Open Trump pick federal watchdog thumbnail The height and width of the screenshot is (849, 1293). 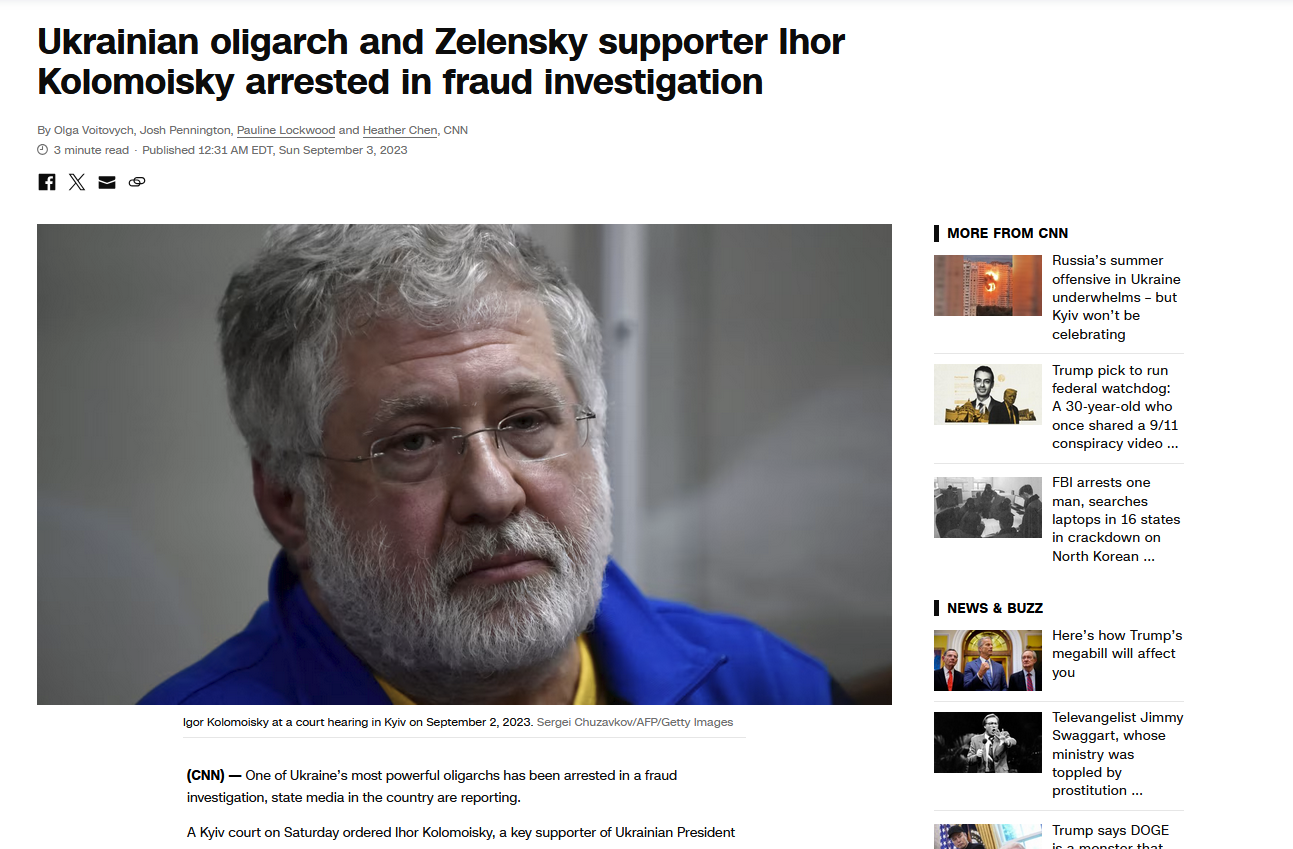pyautogui.click(x=988, y=394)
